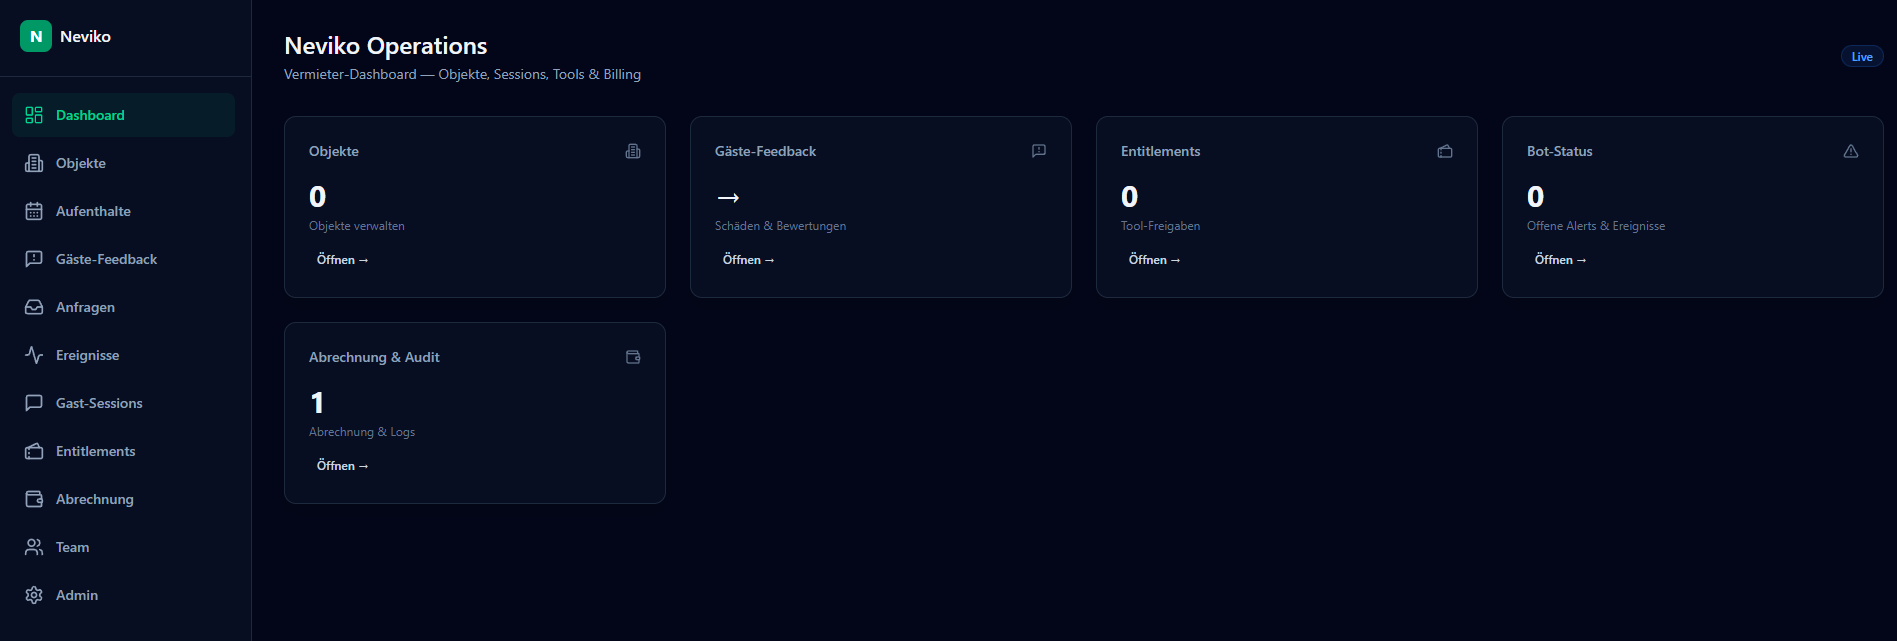Image resolution: width=1897 pixels, height=641 pixels.
Task: Click Öffnen link on Objekte card
Action: coord(343,260)
